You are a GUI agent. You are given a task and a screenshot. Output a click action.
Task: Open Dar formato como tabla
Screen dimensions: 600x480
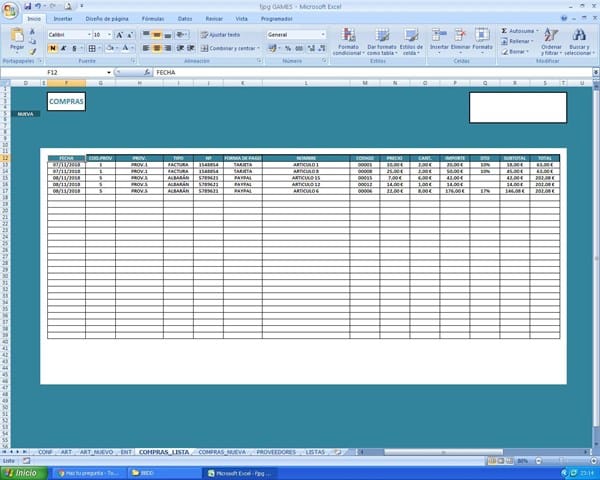coord(382,41)
